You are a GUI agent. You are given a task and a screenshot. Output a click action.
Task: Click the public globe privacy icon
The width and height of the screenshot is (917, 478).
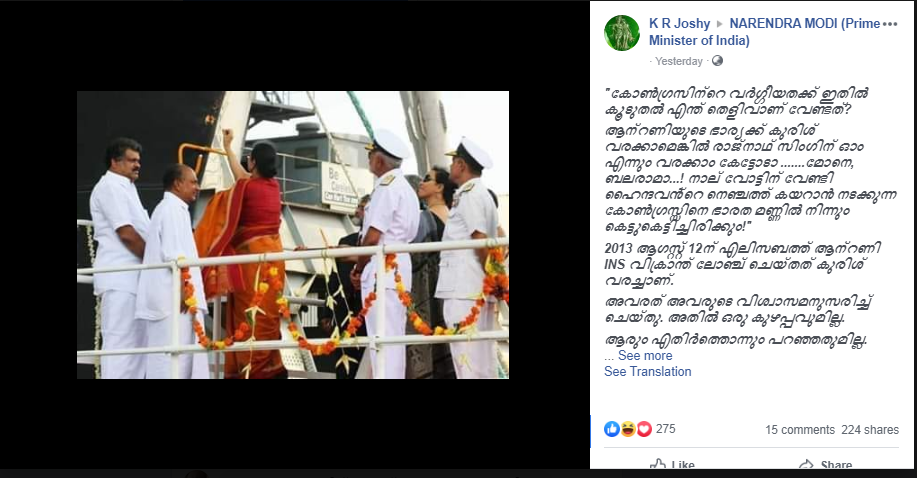(x=718, y=61)
